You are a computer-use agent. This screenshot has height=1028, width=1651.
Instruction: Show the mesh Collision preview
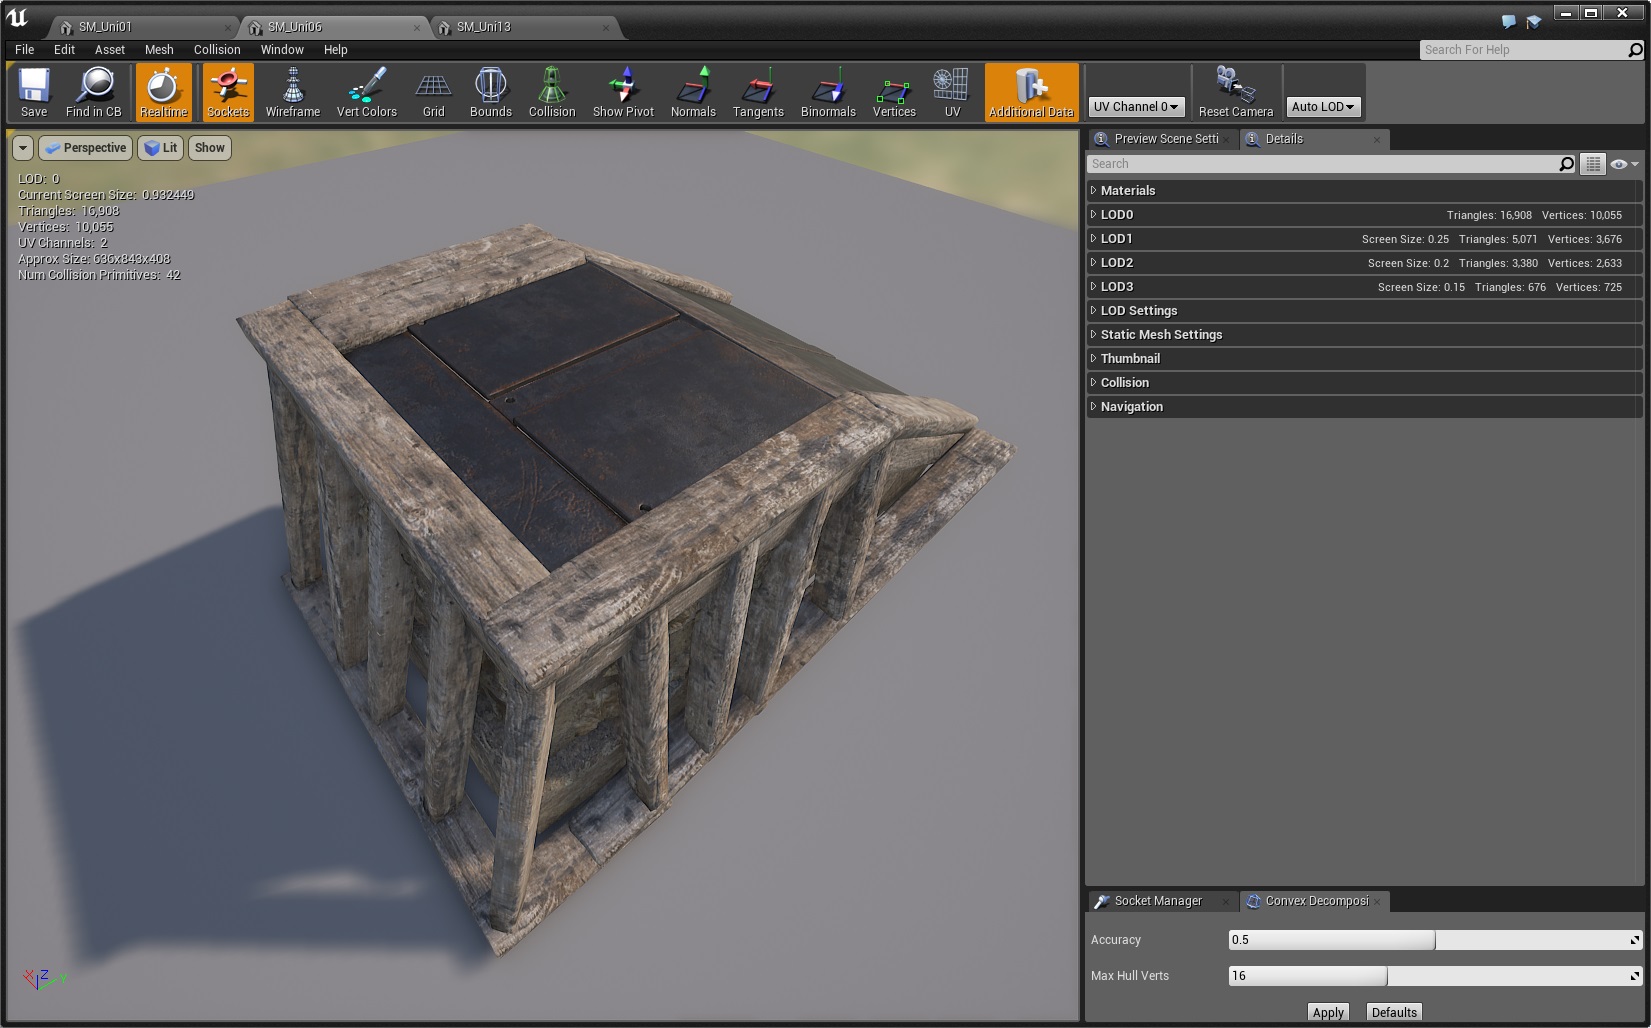point(552,92)
